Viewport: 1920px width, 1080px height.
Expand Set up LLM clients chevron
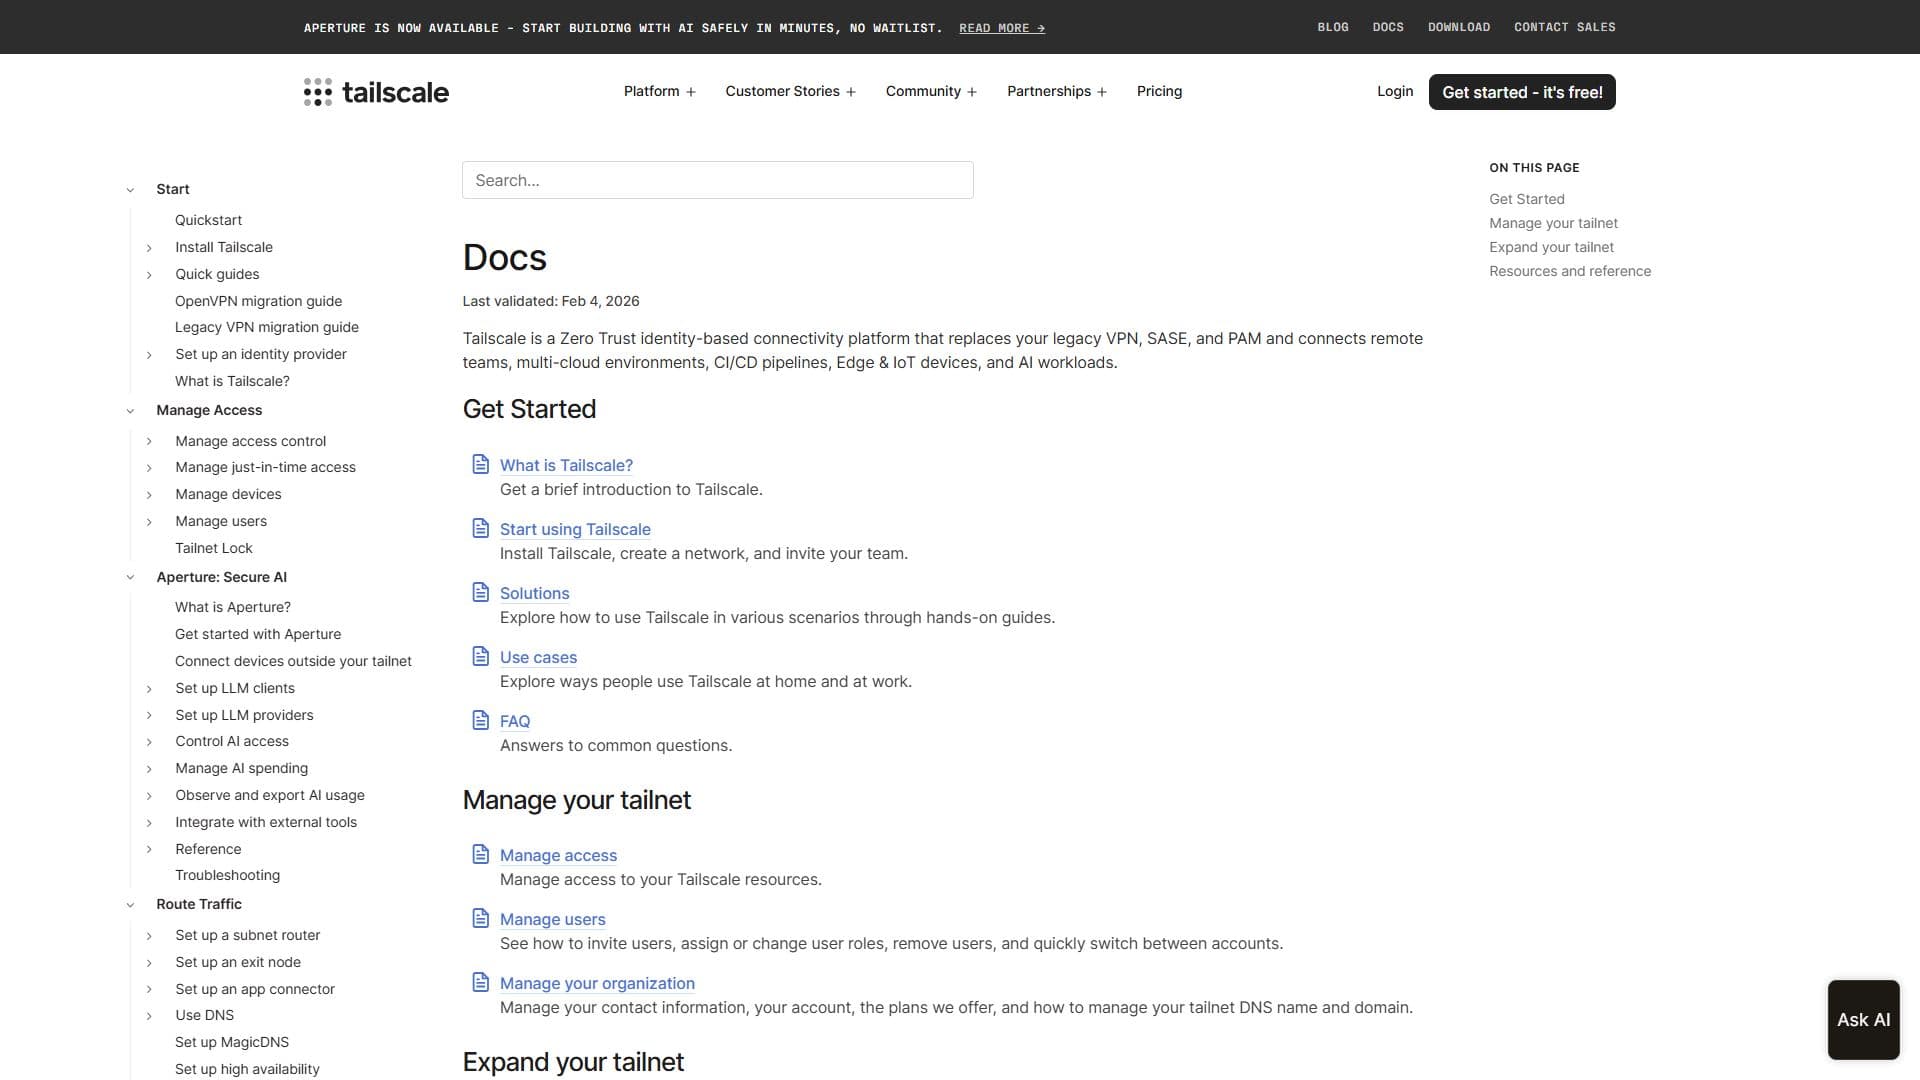click(x=149, y=689)
